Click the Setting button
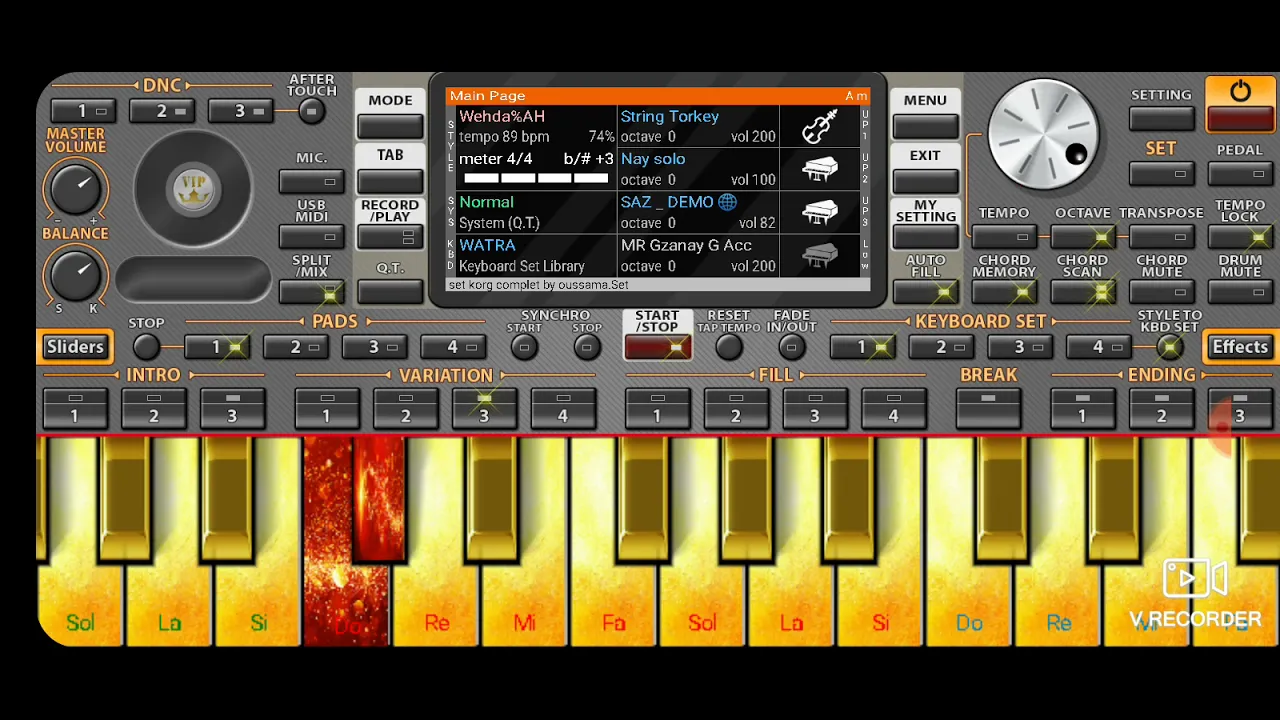Viewport: 1280px width, 720px height. pos(1161,119)
